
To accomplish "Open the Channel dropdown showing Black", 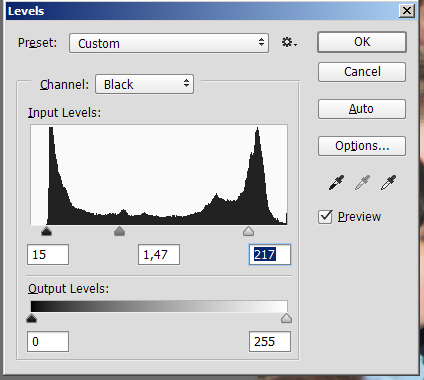I will pyautogui.click(x=144, y=84).
